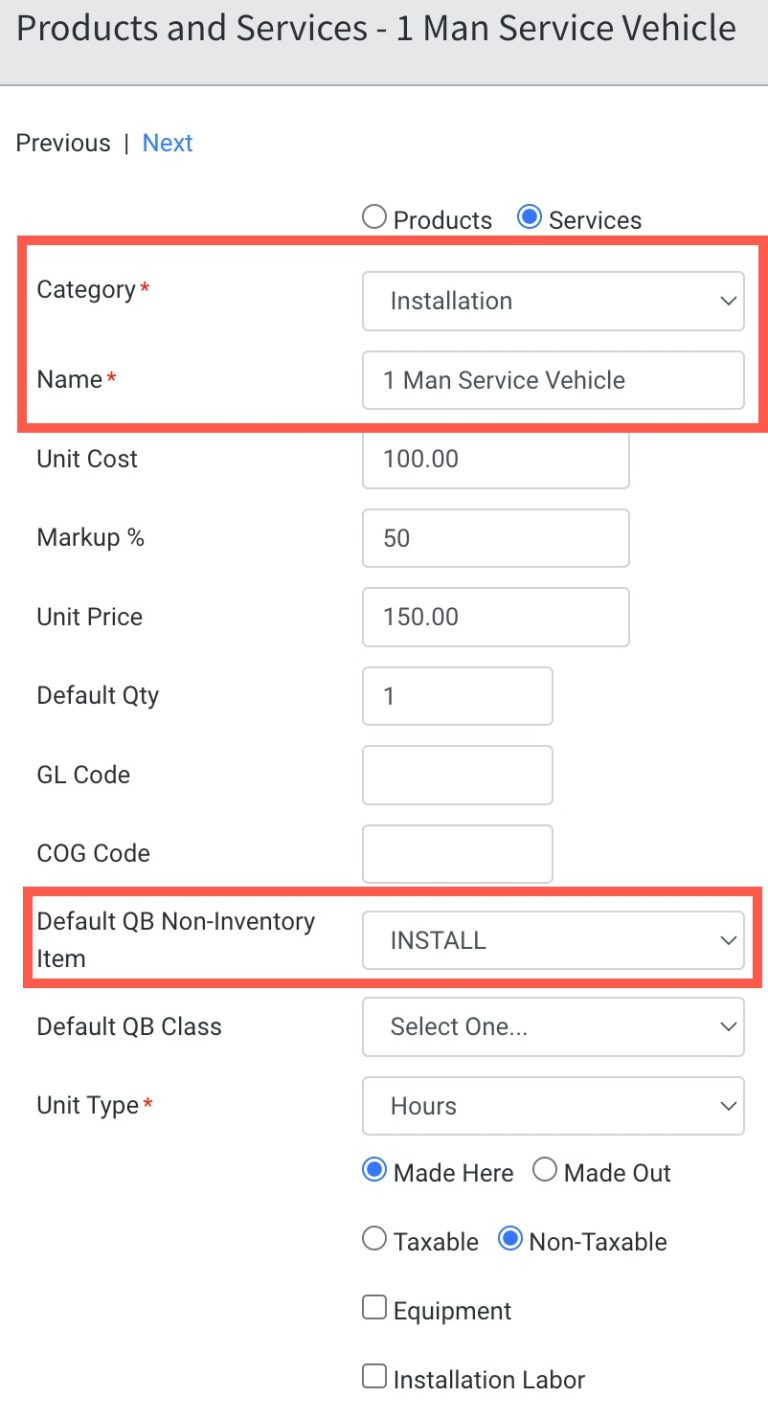The image size is (768, 1419).
Task: Edit the Unit Cost value
Action: tap(495, 459)
